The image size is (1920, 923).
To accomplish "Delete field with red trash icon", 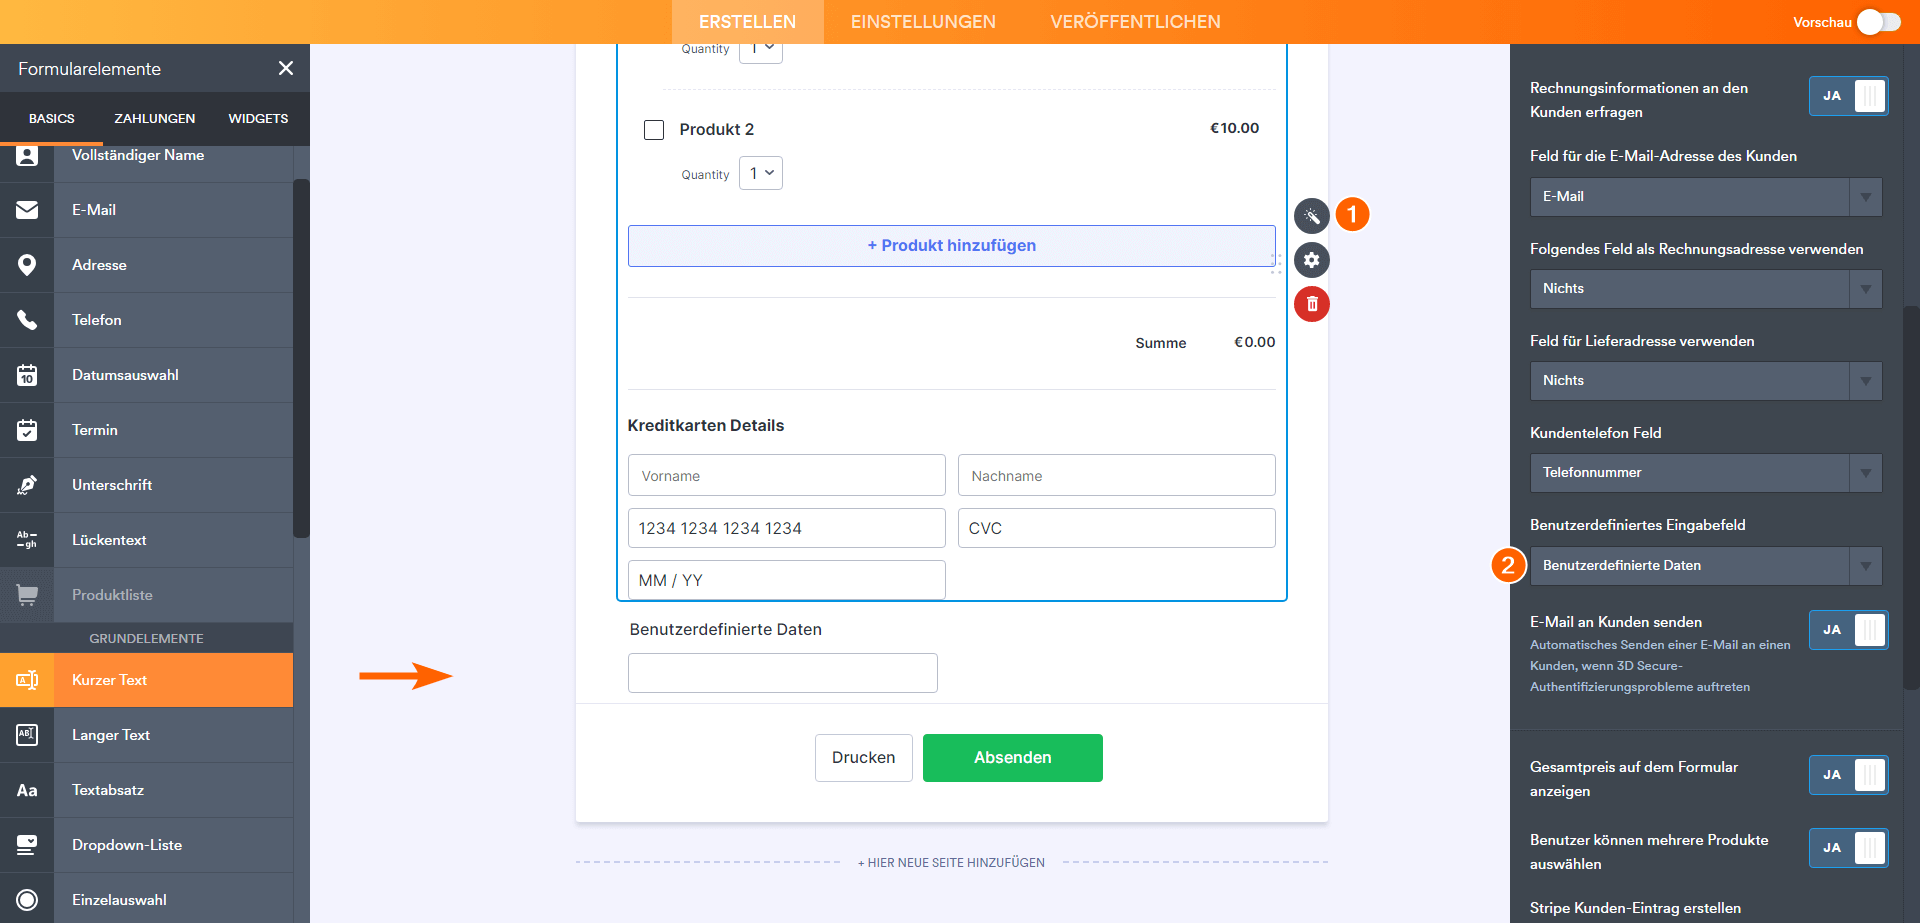I will point(1312,304).
